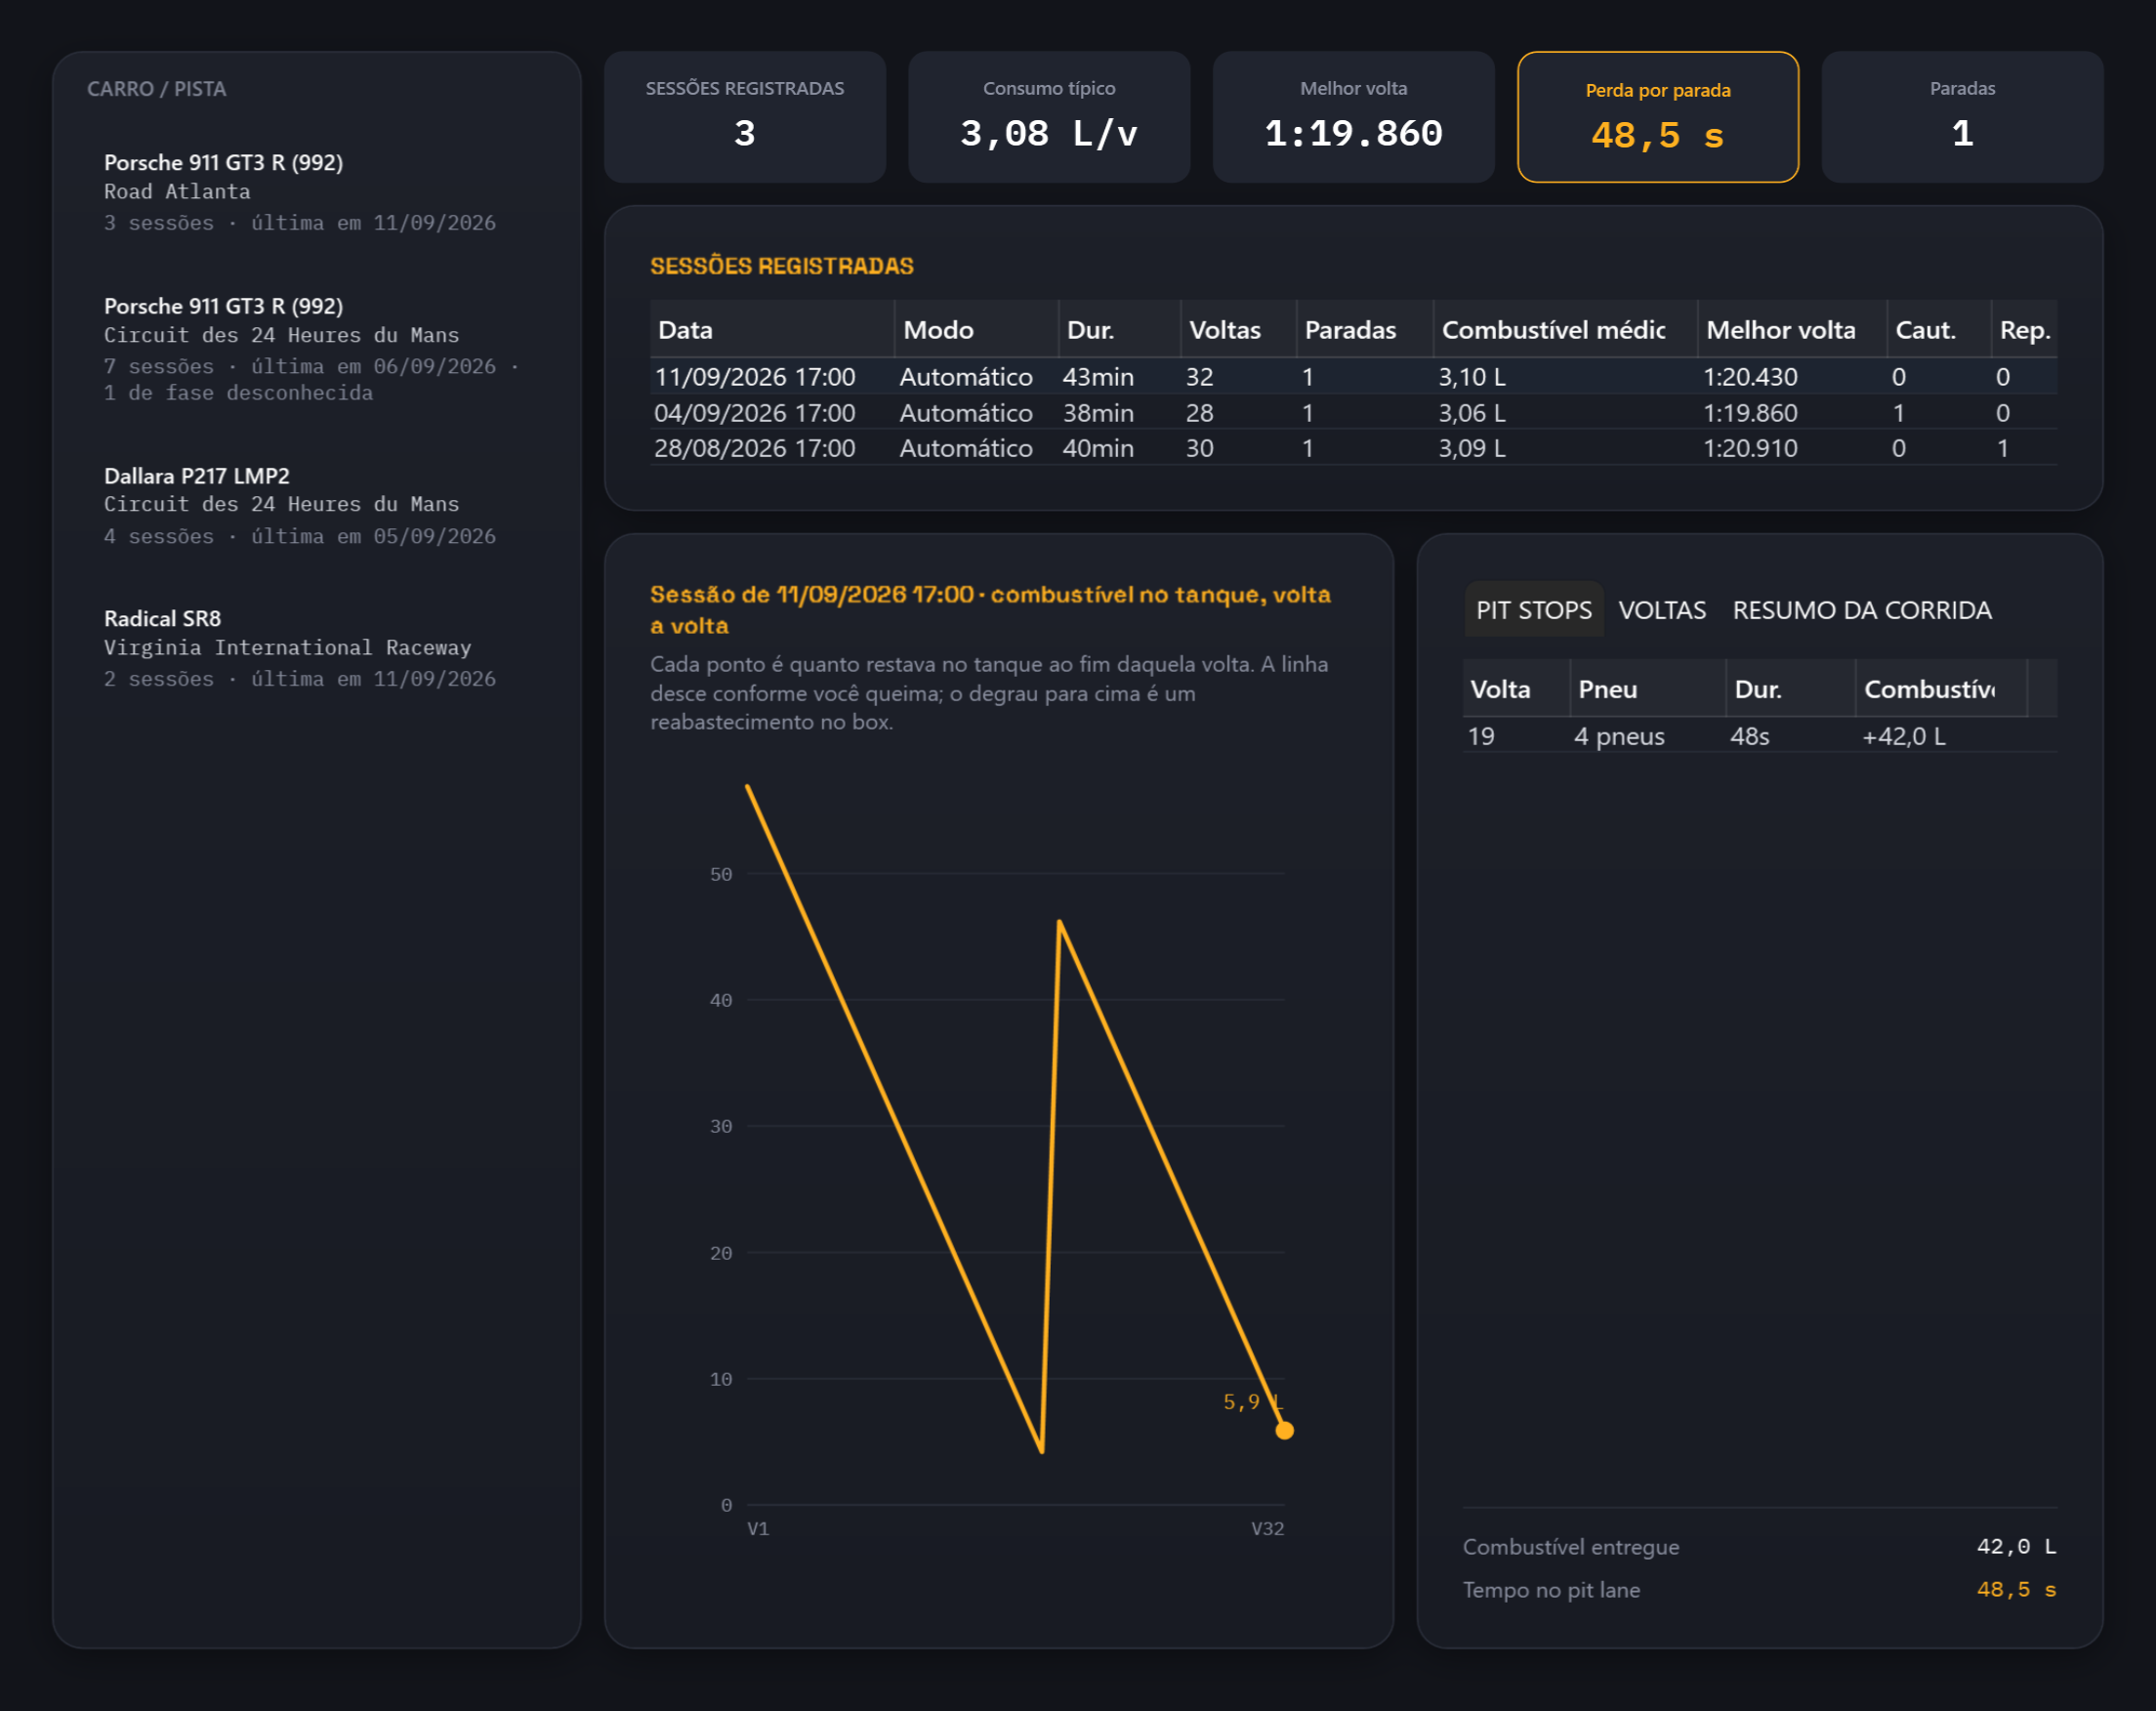Click the V1 axis label
The width and height of the screenshot is (2156, 1711).
pyautogui.click(x=758, y=1529)
